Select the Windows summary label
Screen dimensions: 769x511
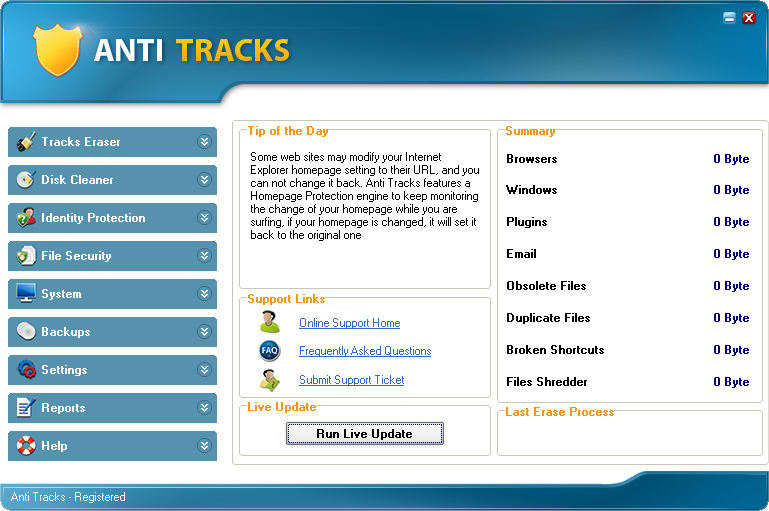click(x=532, y=190)
